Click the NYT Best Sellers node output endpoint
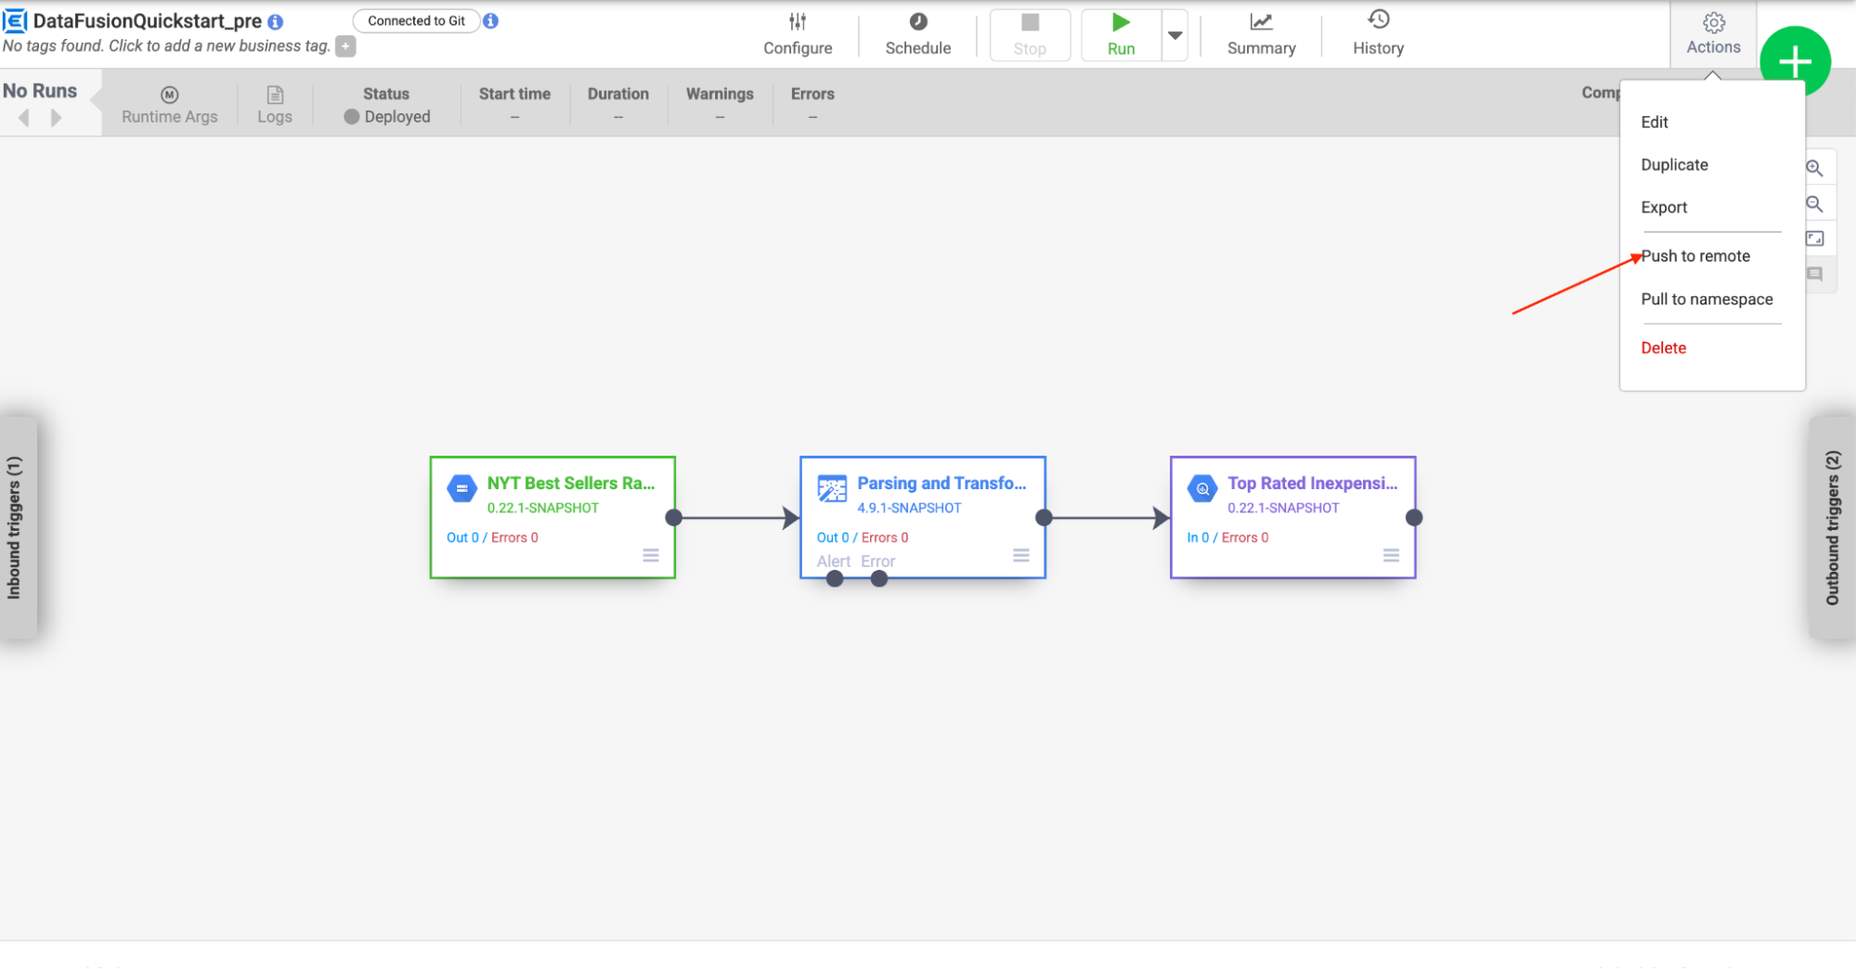 pos(674,517)
